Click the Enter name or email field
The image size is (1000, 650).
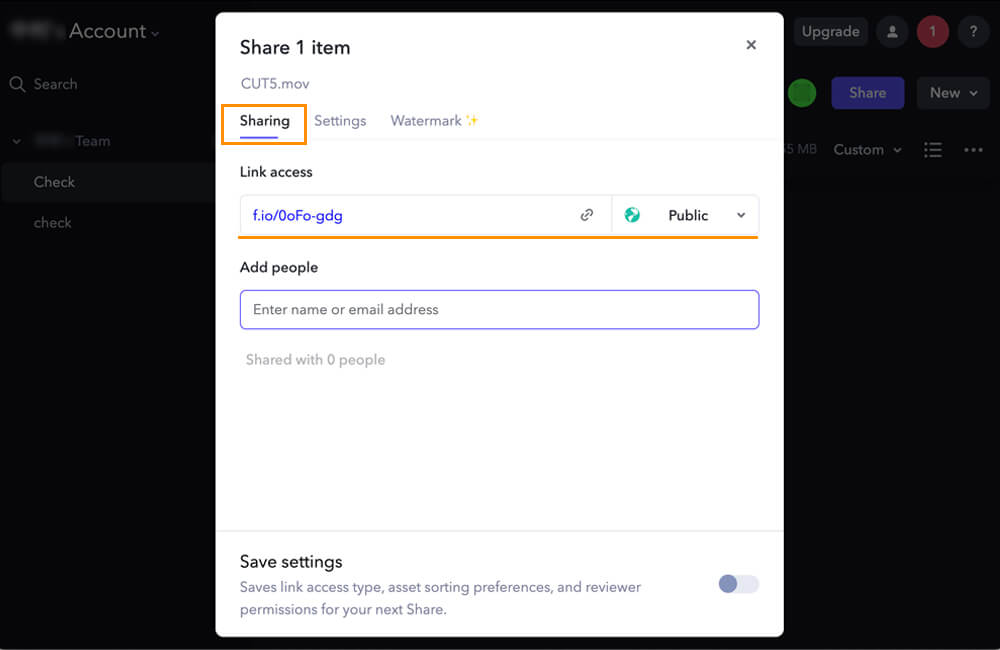tap(499, 310)
